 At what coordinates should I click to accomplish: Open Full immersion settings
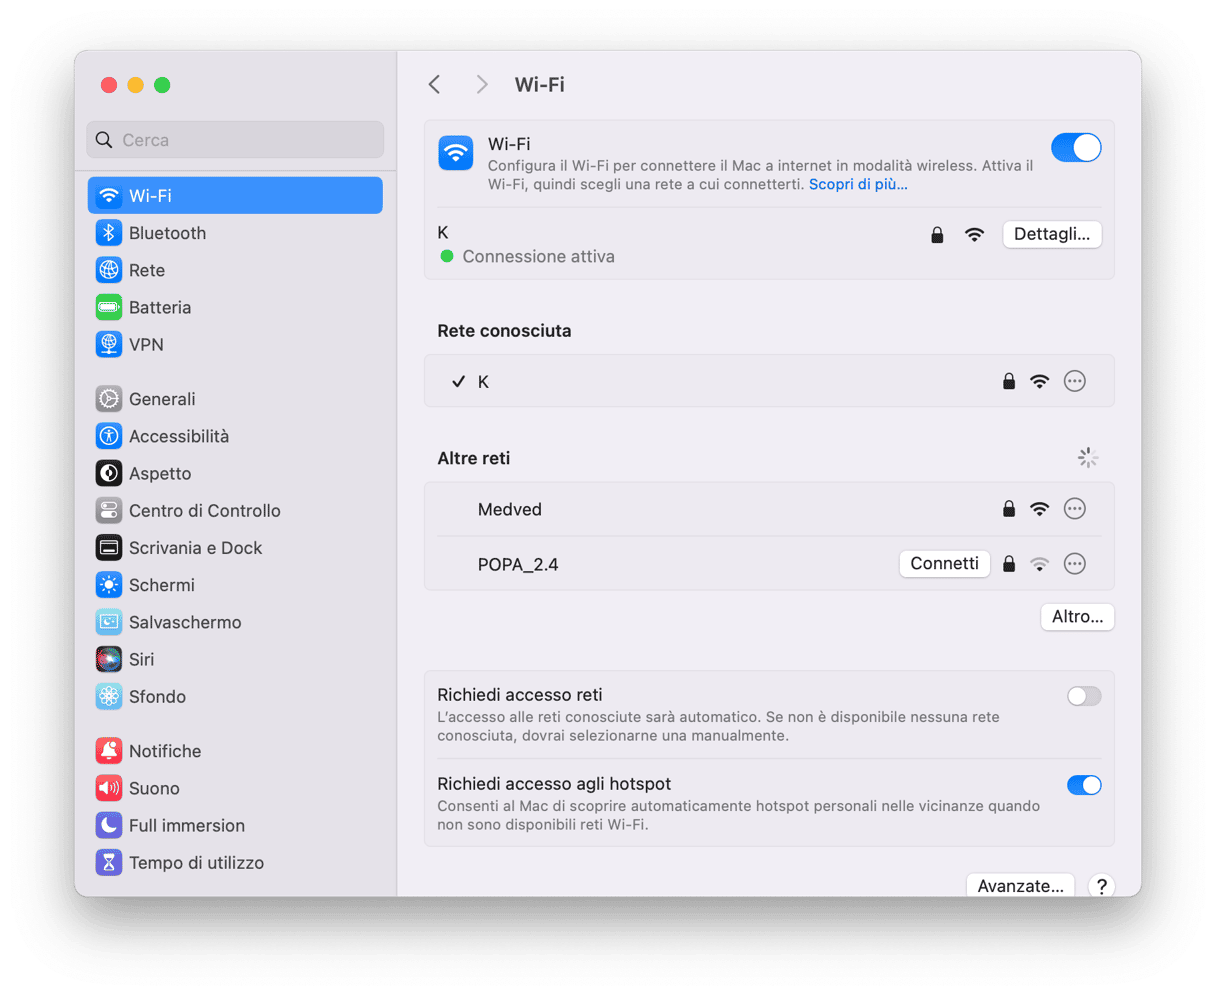pos(235,825)
